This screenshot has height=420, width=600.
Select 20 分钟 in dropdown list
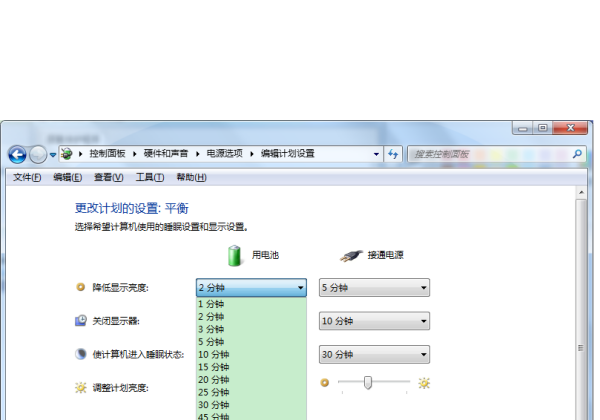coord(251,380)
